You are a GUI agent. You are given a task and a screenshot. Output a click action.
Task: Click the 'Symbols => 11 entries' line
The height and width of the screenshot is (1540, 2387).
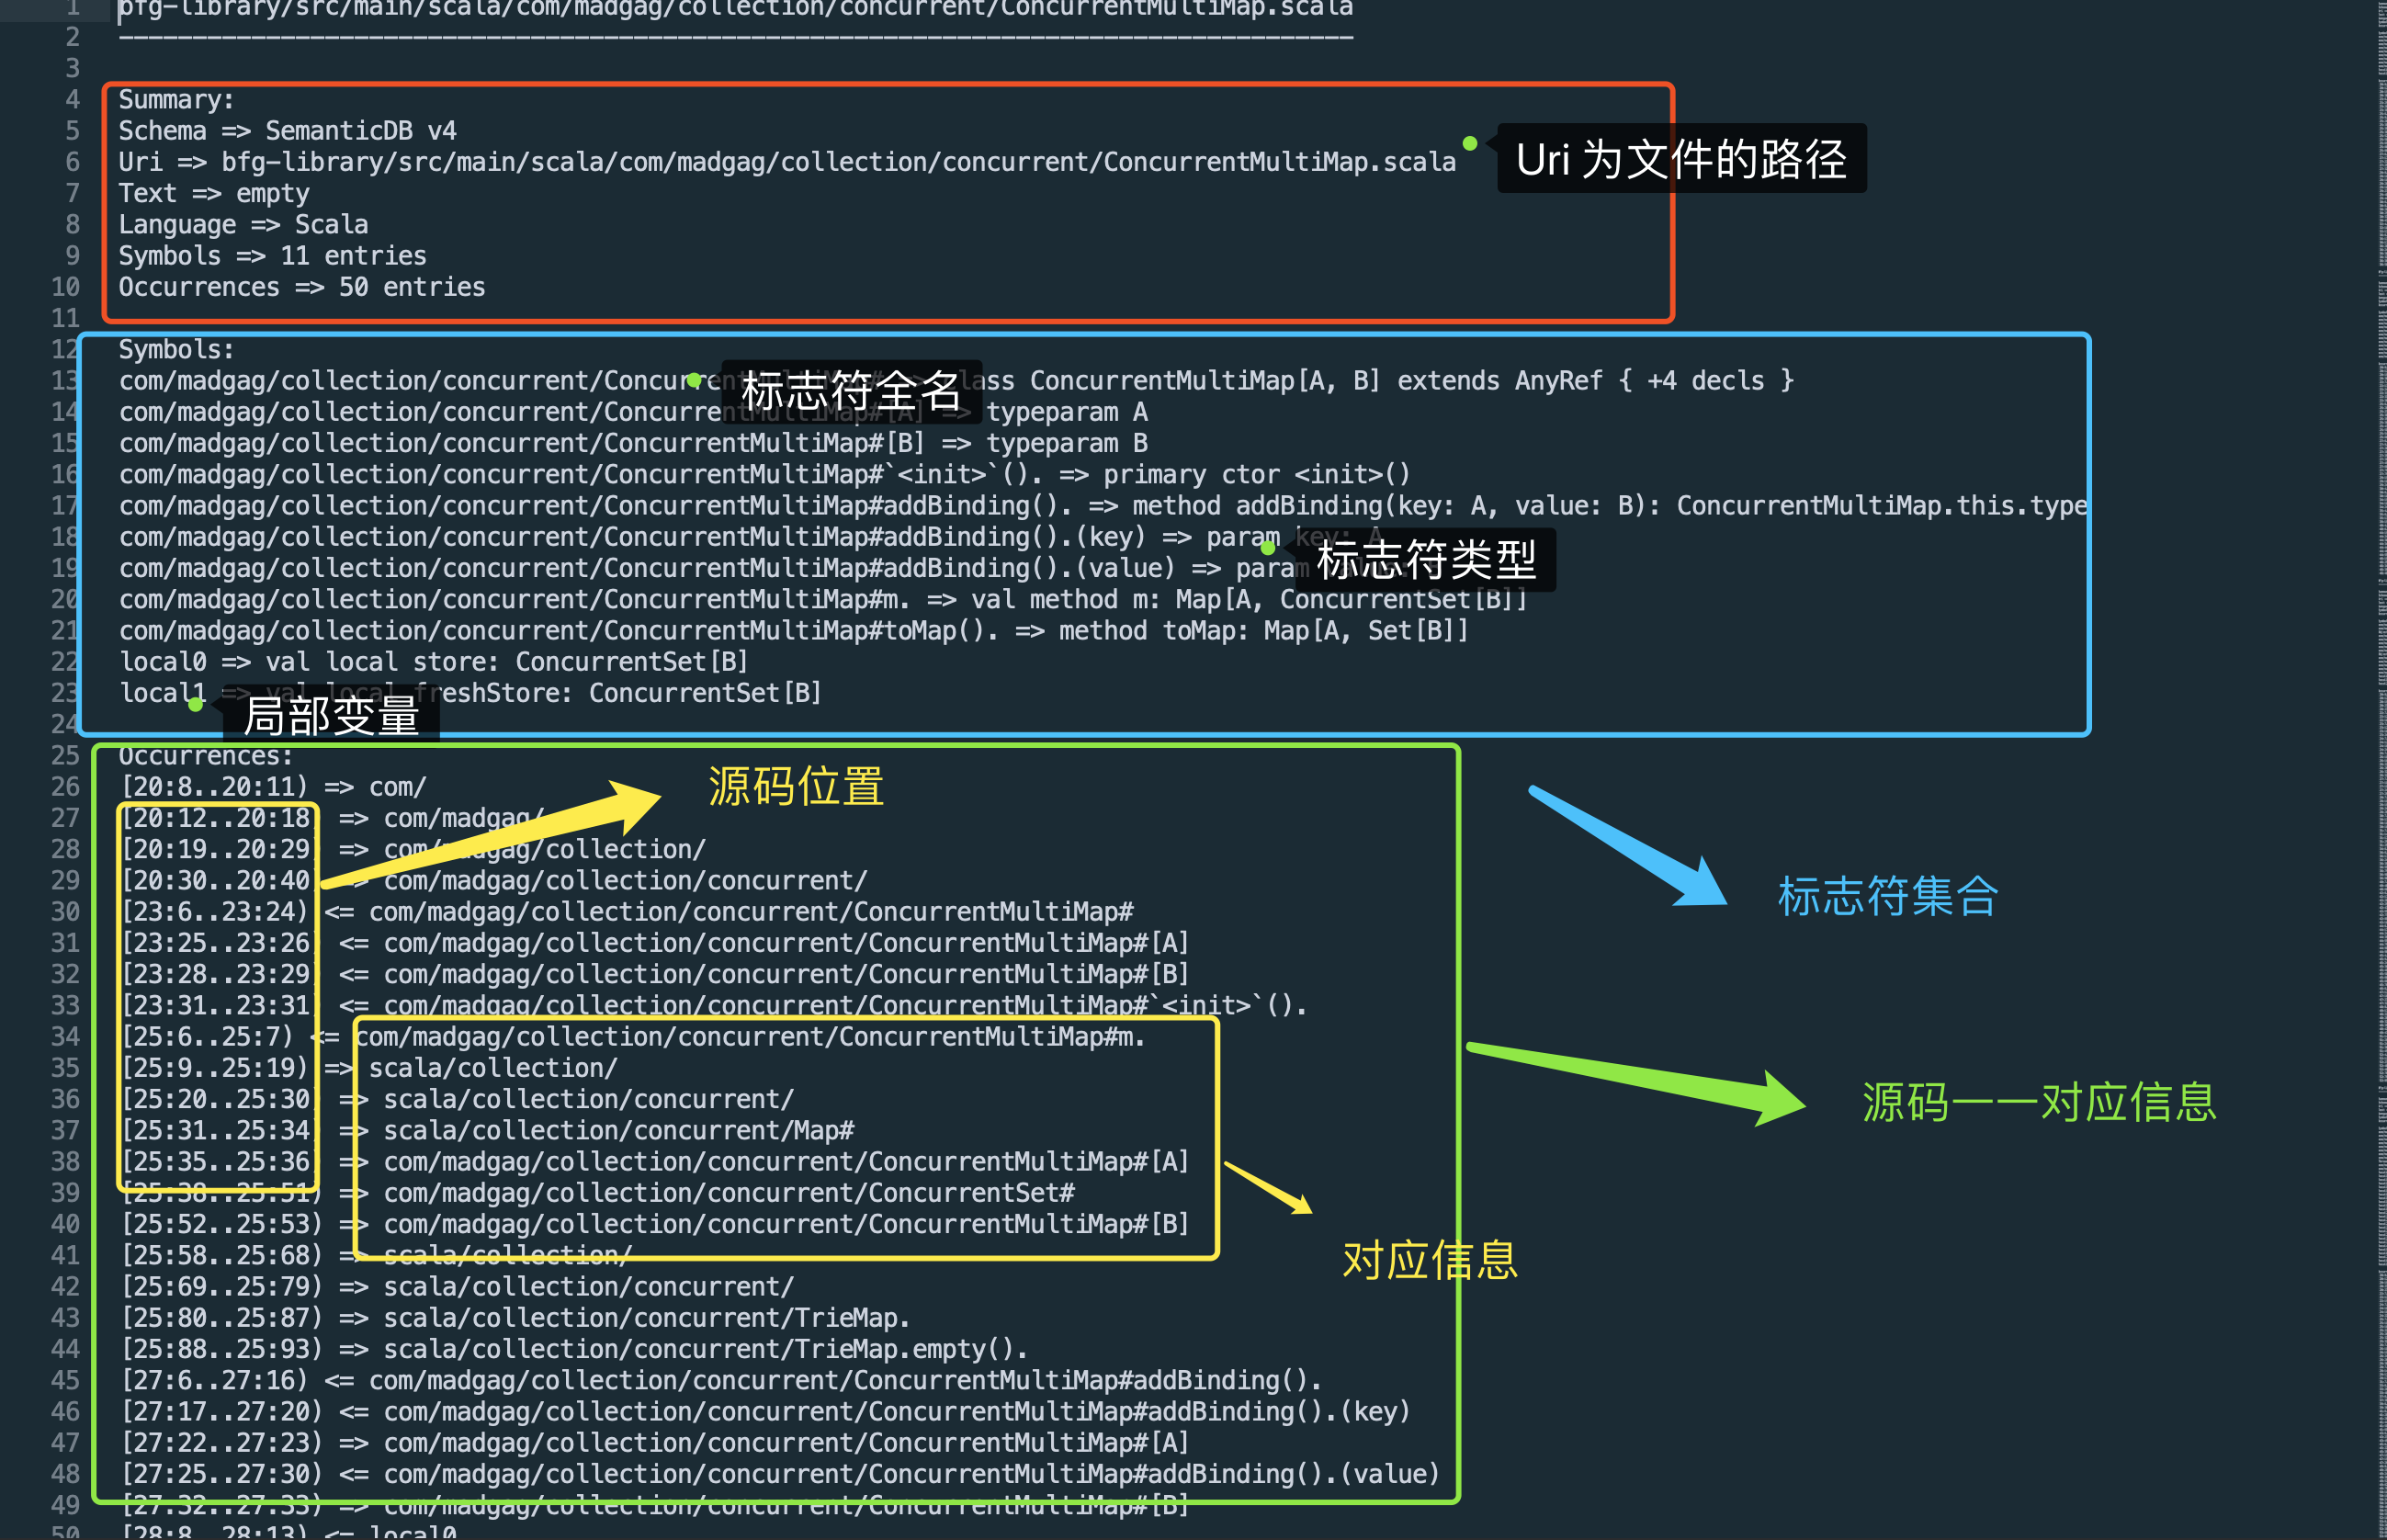click(272, 256)
